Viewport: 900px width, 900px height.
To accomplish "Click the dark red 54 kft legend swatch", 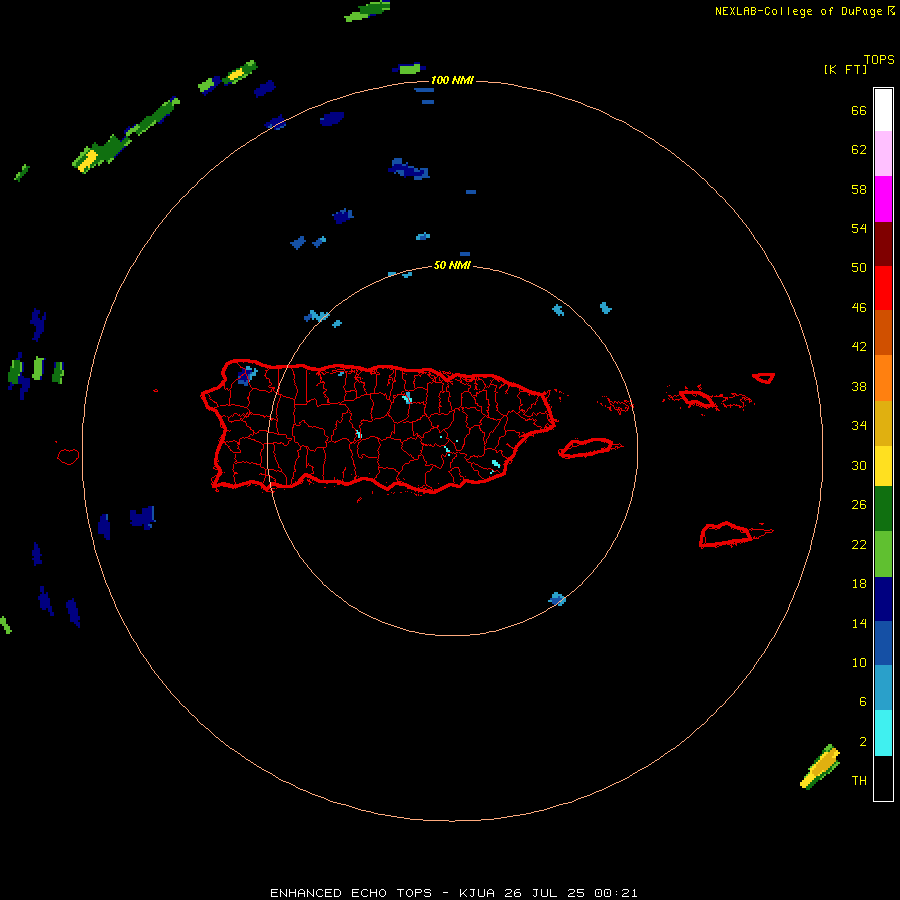I will click(883, 244).
